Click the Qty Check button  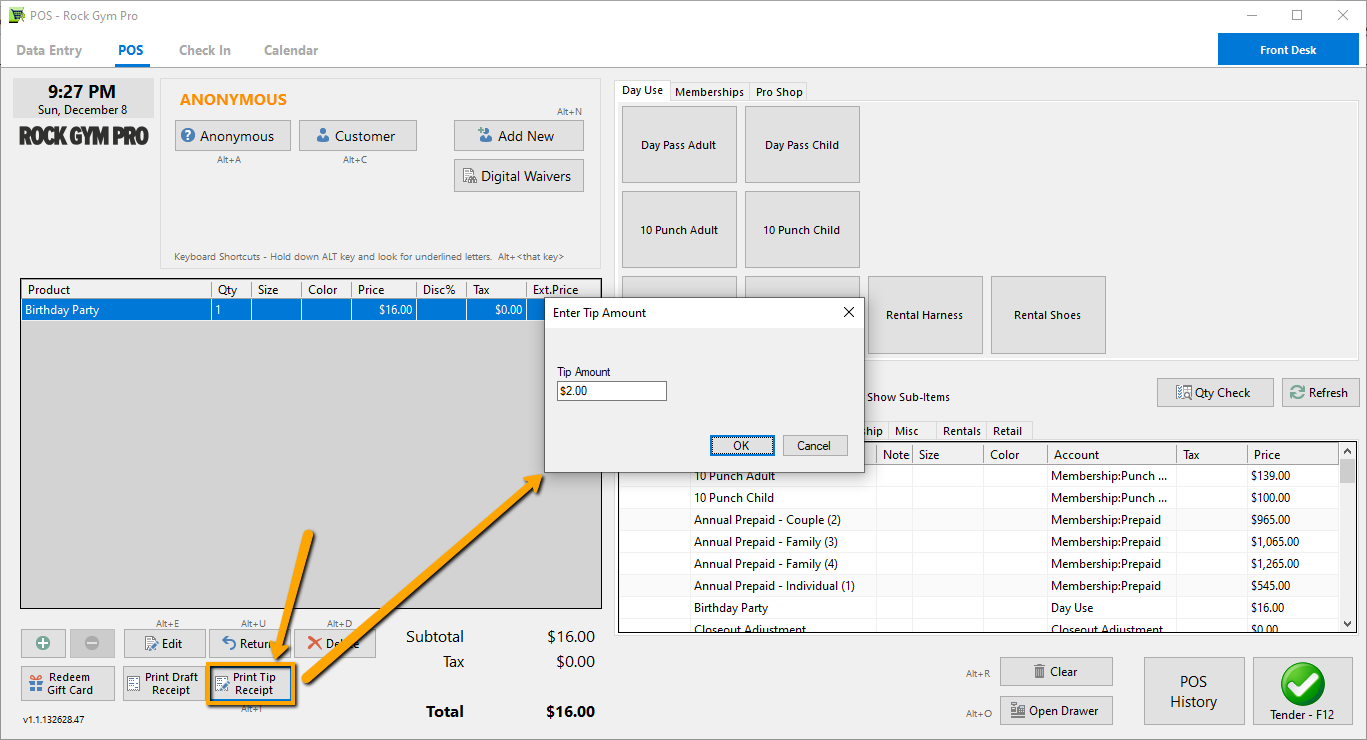(x=1215, y=392)
